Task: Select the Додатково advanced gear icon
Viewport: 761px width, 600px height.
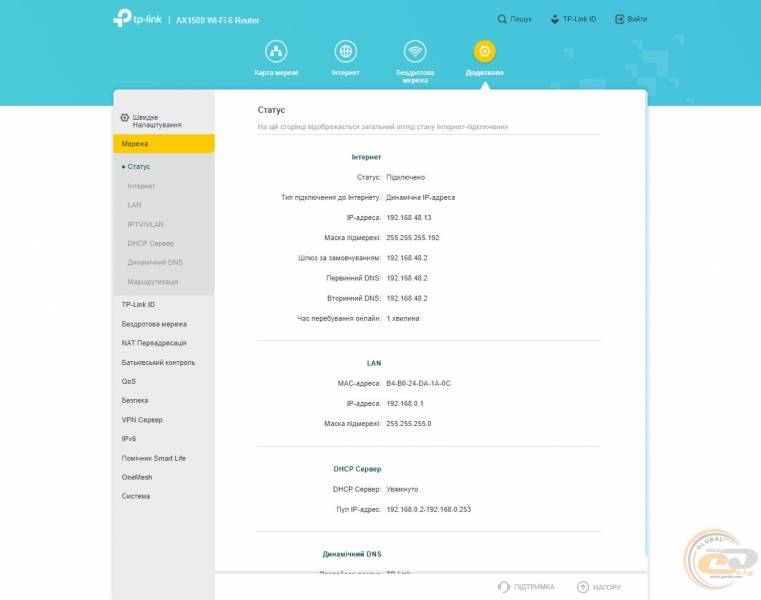Action: point(484,51)
